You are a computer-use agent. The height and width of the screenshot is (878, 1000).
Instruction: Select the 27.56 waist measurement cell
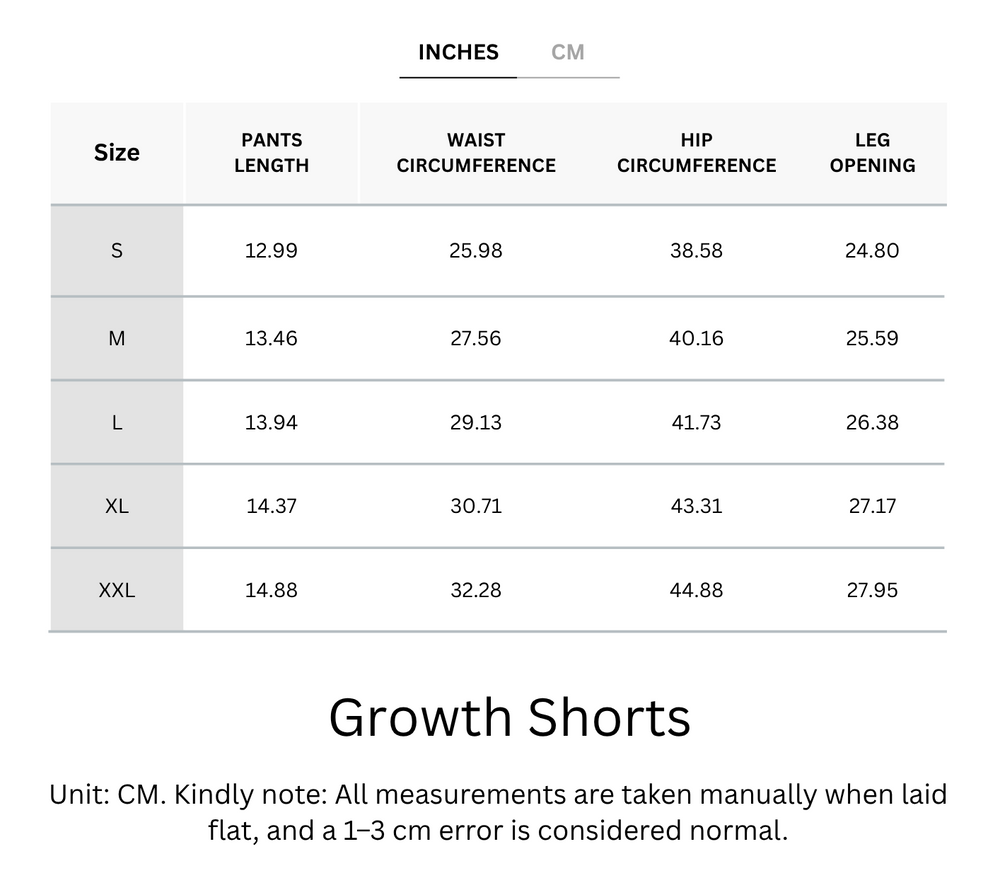(x=477, y=338)
